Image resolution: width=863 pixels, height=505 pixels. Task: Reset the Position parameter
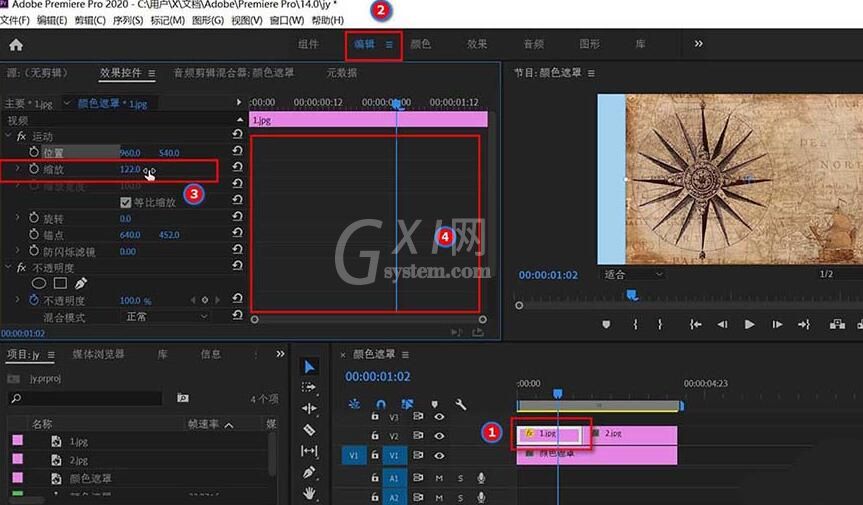pyautogui.click(x=237, y=150)
